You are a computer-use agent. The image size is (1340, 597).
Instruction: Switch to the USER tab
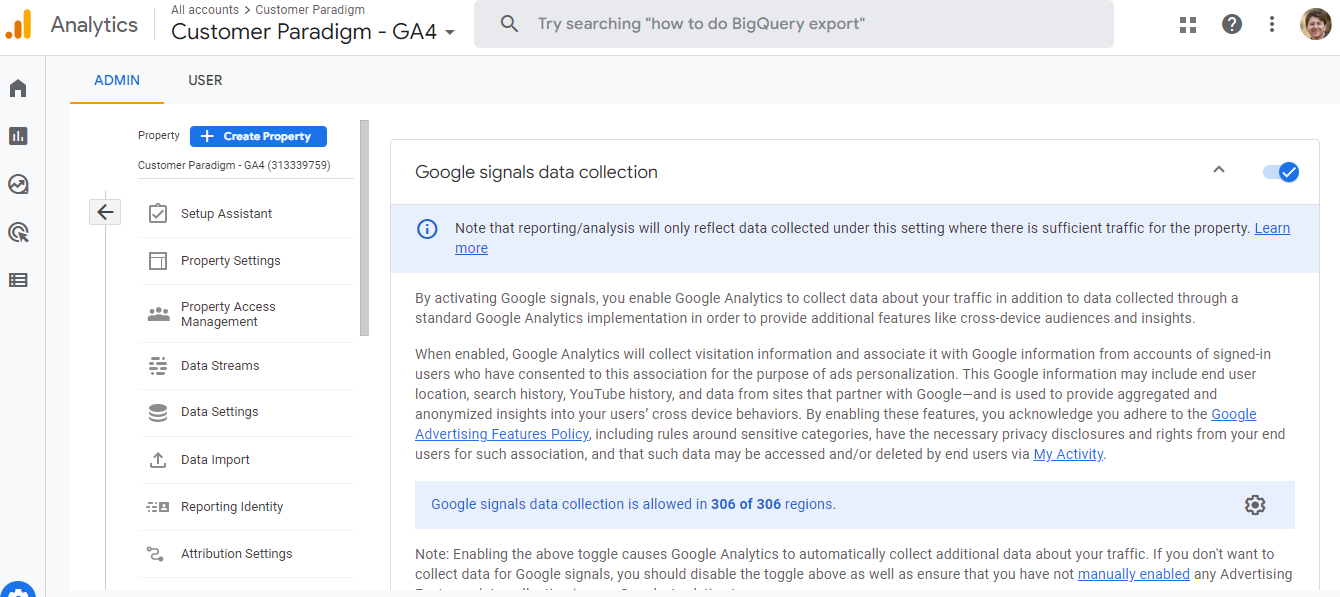pyautogui.click(x=205, y=80)
